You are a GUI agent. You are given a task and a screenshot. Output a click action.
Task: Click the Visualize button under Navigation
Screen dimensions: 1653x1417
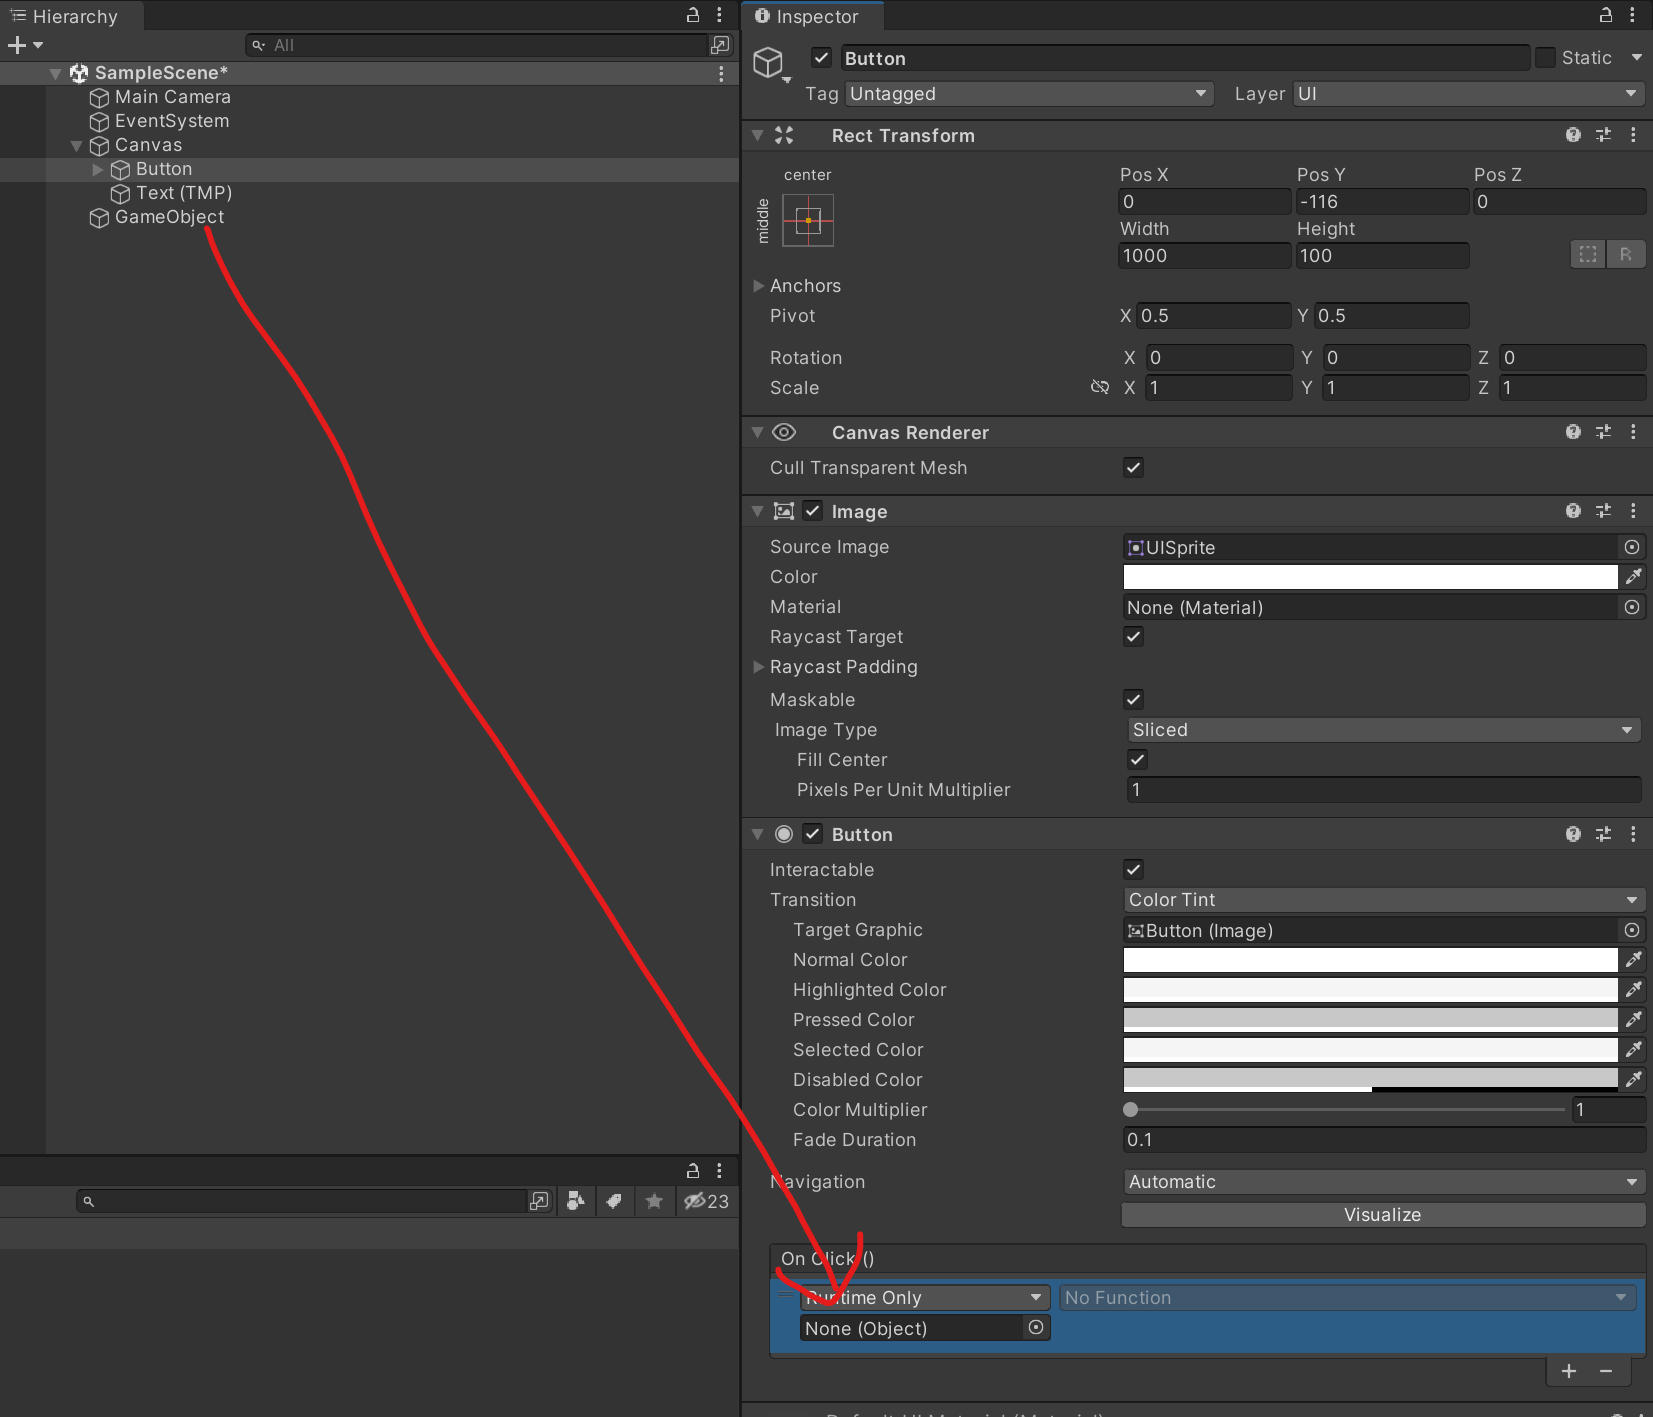[x=1381, y=1214]
